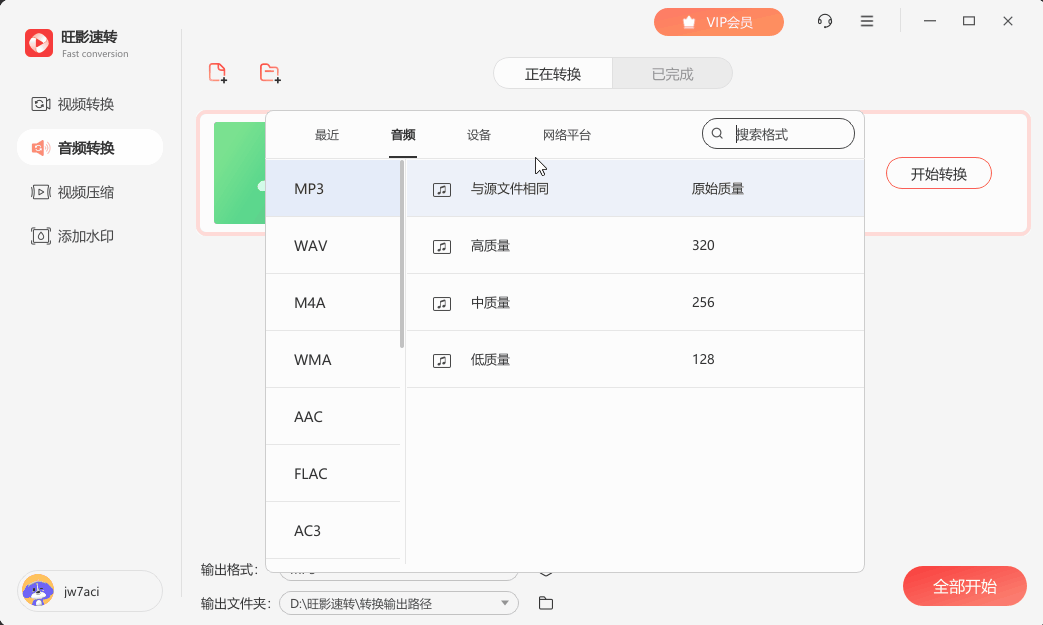This screenshot has height=625, width=1043.
Task: Open the 添加文件夹 add-folder icon
Action: pyautogui.click(x=268, y=73)
